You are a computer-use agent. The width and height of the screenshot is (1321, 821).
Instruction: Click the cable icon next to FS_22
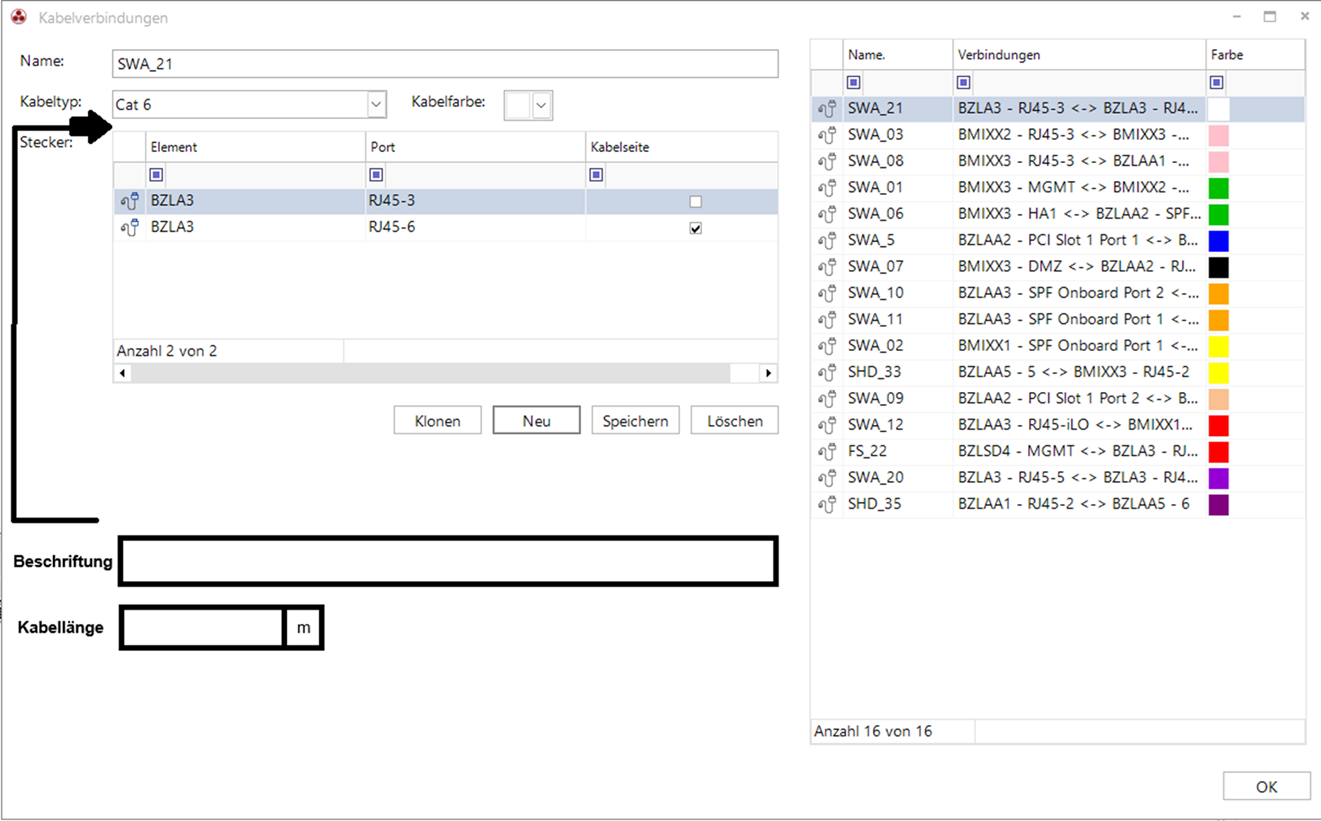pyautogui.click(x=826, y=452)
